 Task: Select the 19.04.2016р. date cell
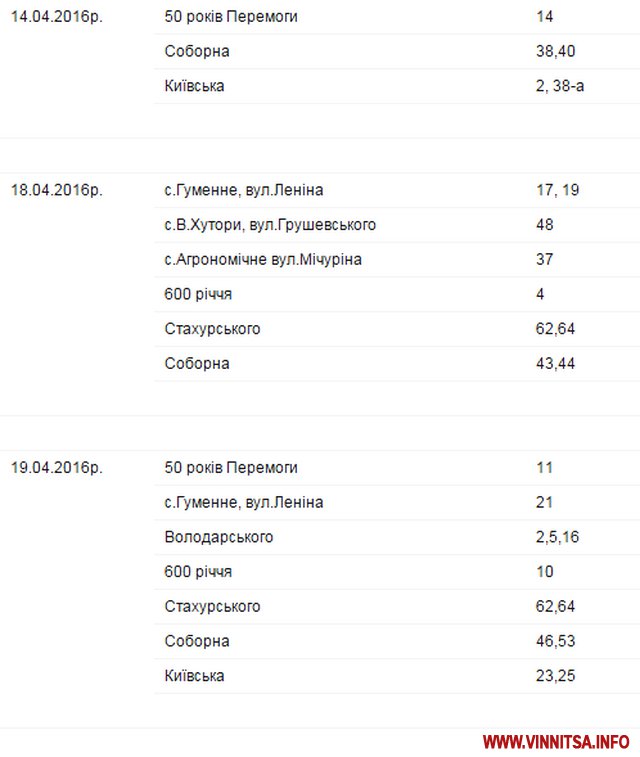(57, 467)
